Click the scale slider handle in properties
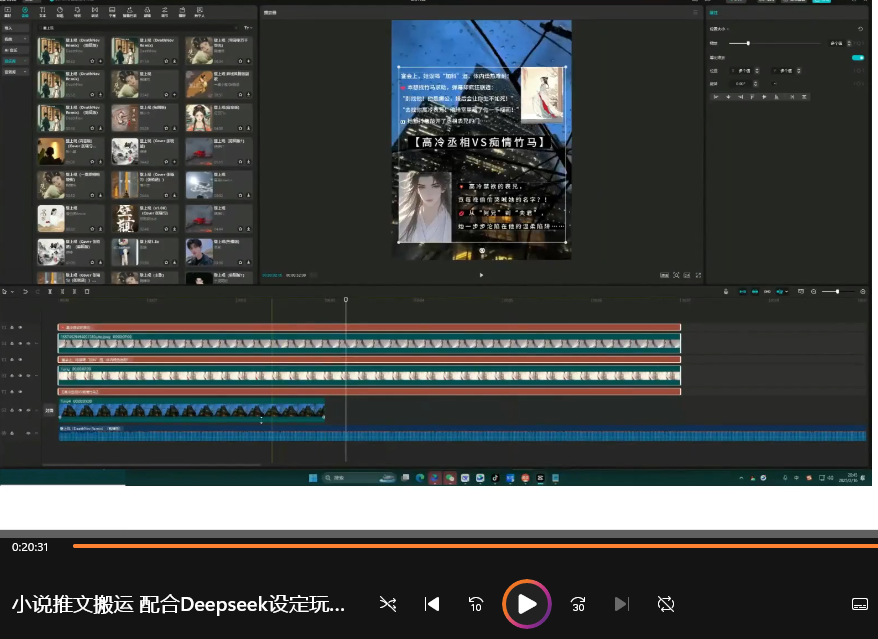878x639 pixels. coord(748,43)
